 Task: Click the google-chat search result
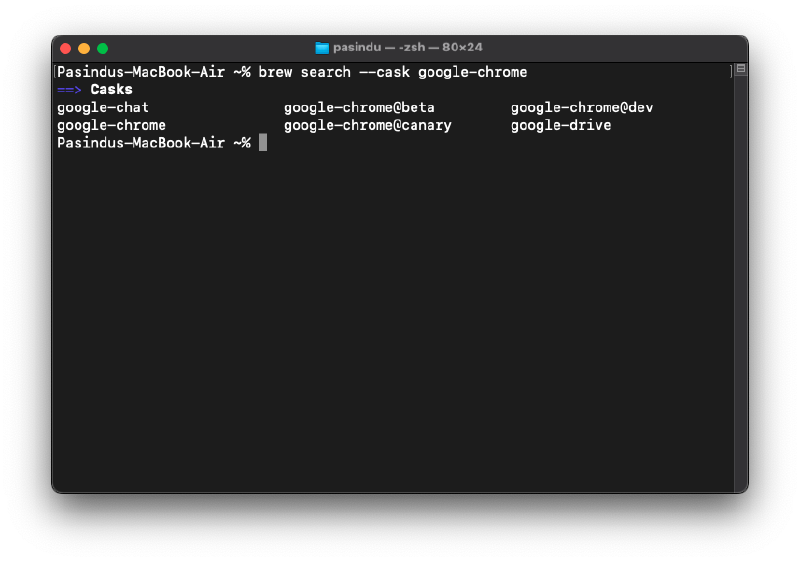[x=103, y=107]
